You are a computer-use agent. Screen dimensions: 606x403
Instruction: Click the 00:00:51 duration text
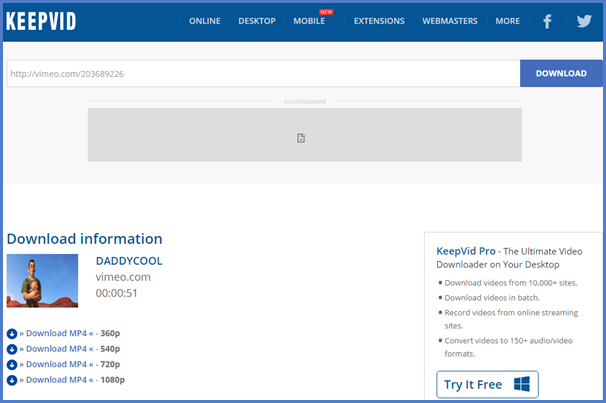(x=116, y=293)
